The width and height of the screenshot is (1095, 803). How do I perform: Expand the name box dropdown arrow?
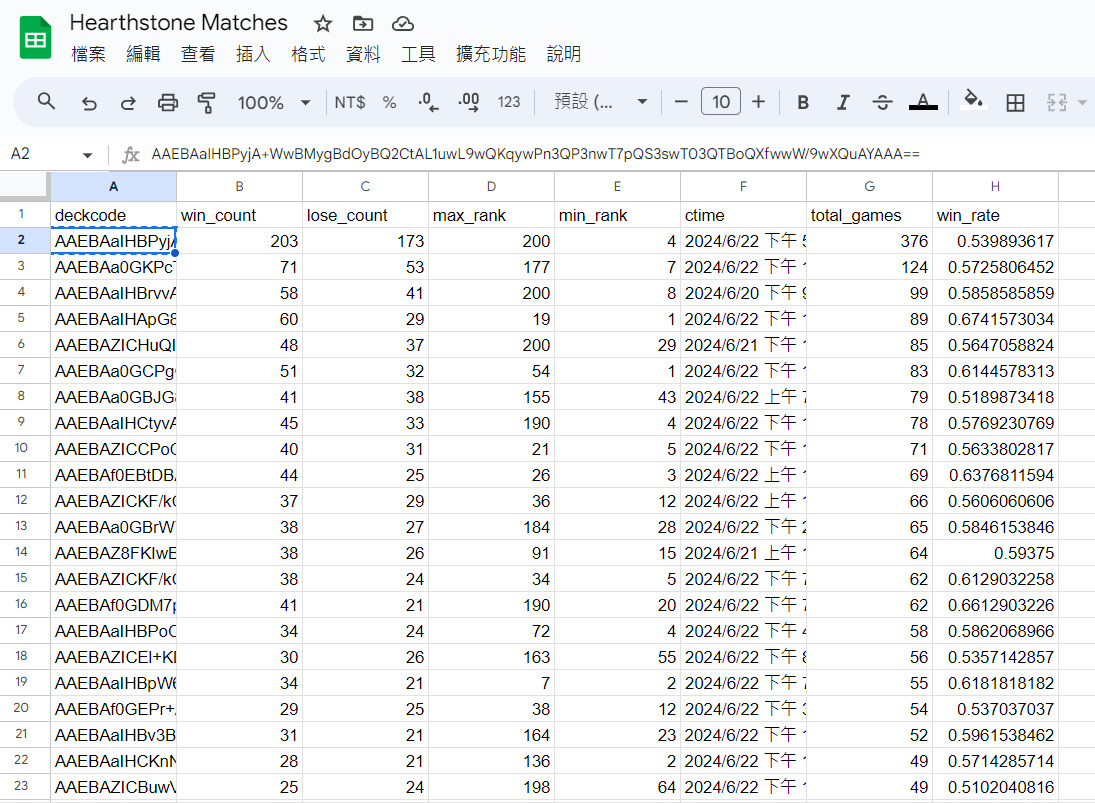[x=88, y=155]
